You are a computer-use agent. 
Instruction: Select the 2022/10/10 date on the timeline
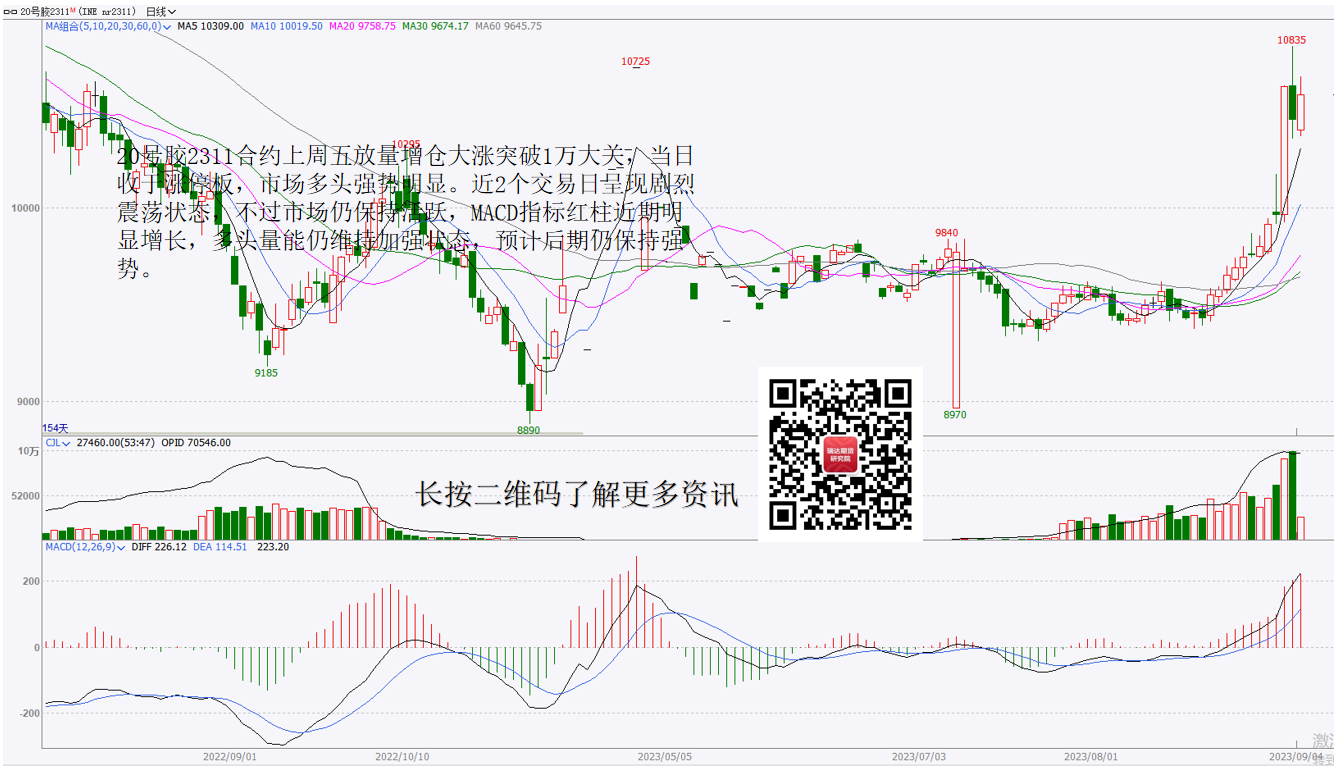(402, 757)
